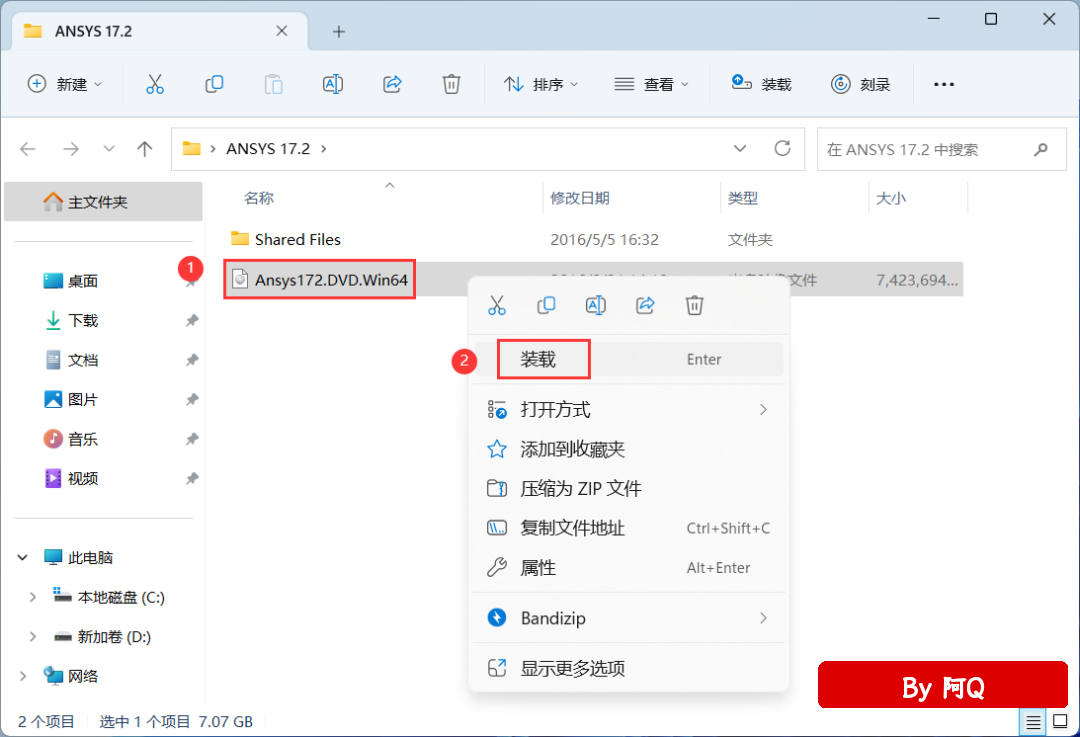The height and width of the screenshot is (737, 1080).
Task: Go back with the back arrow
Action: 28,149
